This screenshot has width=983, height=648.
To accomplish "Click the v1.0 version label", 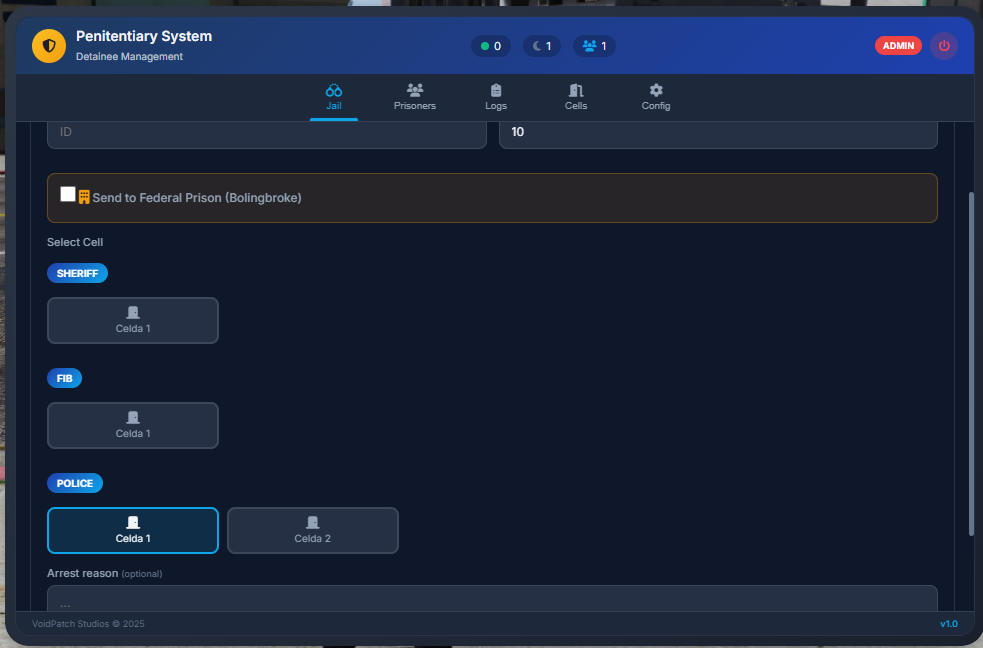I will coord(949,624).
